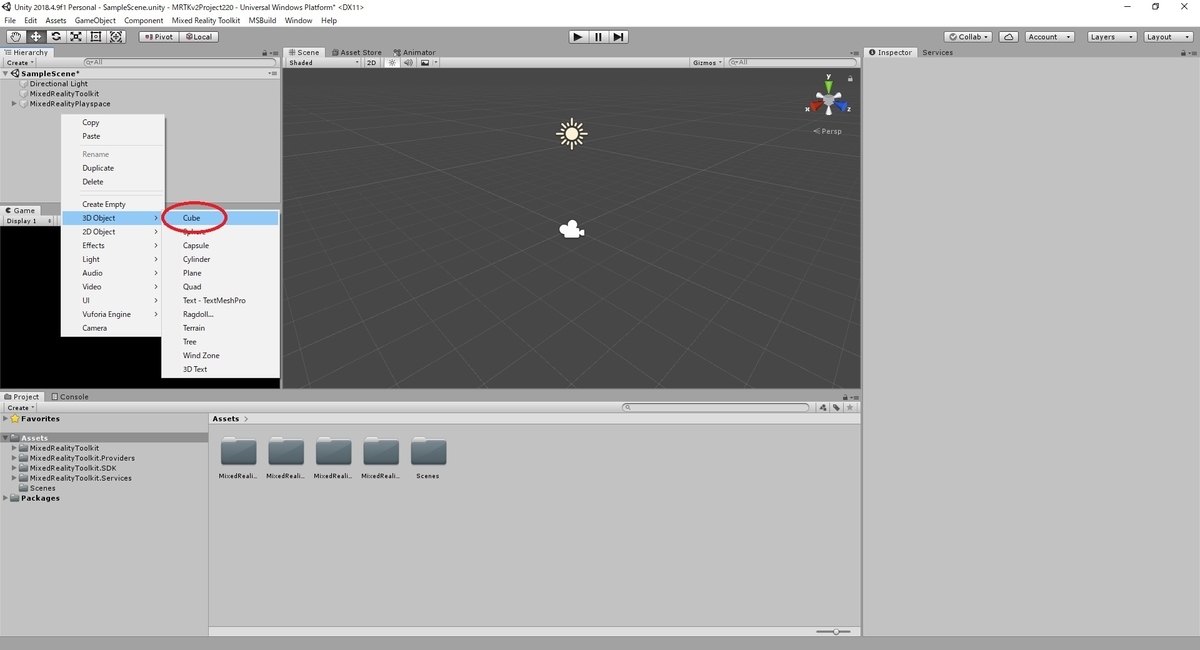Open the Layout dropdown

pos(1167,37)
